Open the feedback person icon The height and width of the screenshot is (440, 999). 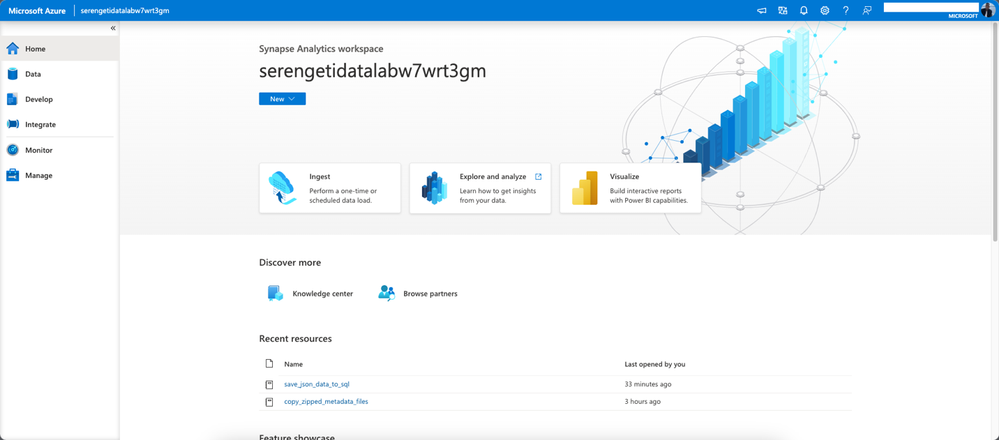tap(866, 10)
